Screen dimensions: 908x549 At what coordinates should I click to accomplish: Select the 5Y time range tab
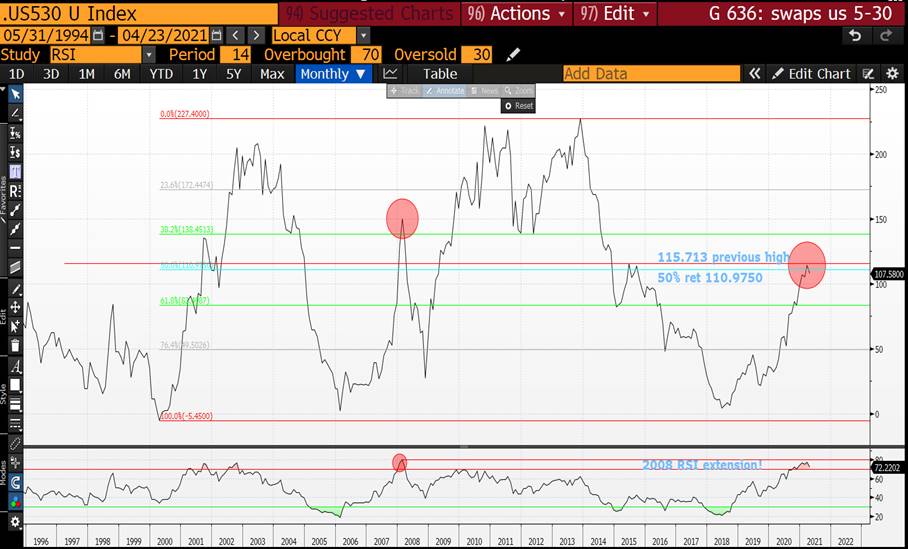[233, 74]
